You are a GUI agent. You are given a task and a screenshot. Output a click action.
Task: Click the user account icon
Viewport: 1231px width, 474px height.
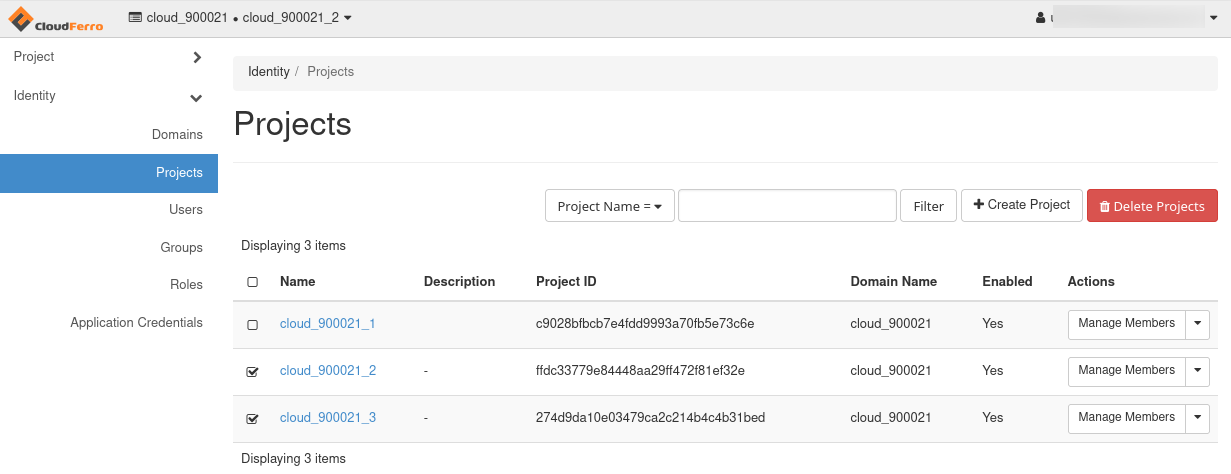click(x=1041, y=18)
